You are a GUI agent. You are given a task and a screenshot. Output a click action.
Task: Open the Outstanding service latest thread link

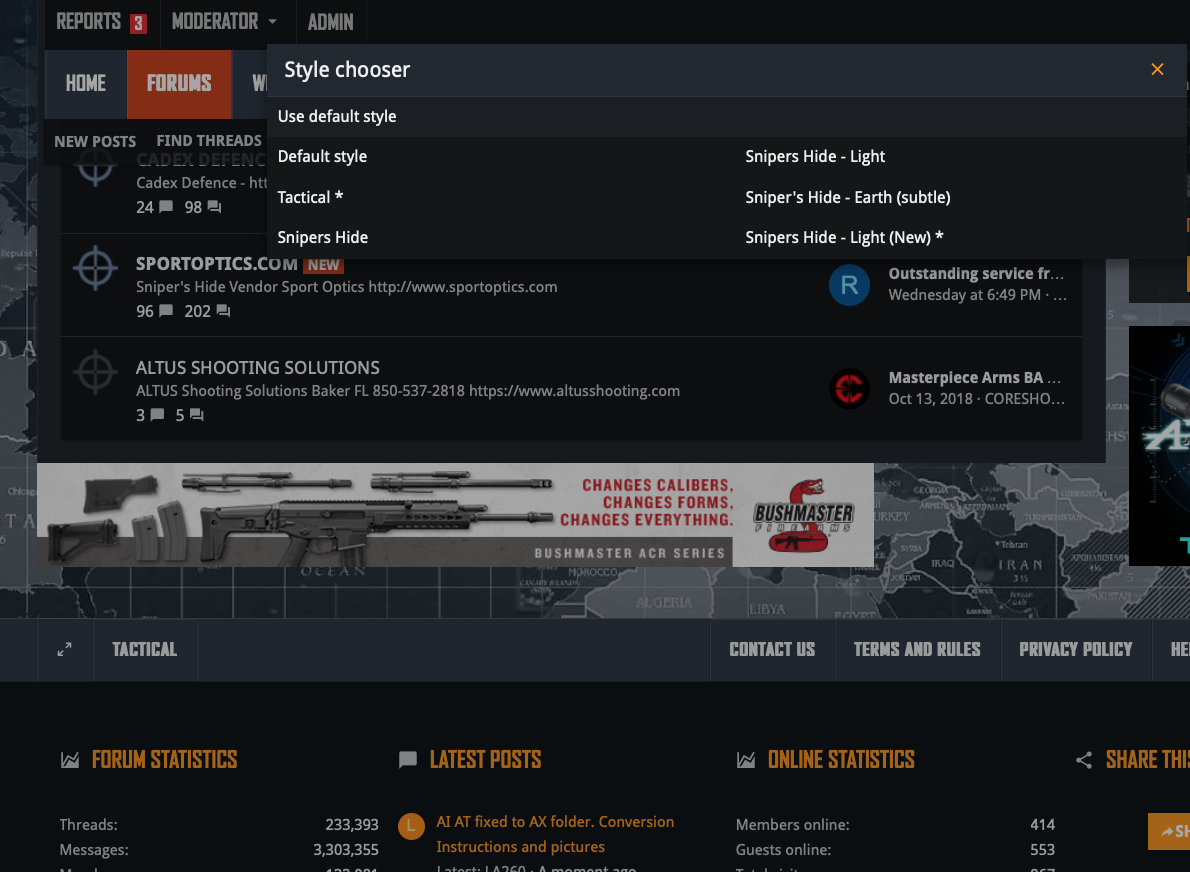976,273
